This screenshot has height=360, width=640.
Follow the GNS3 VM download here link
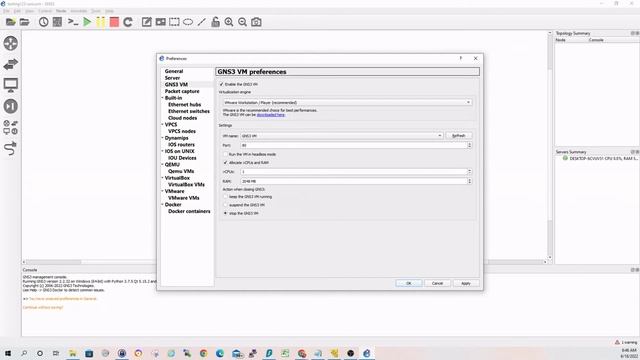(x=271, y=115)
